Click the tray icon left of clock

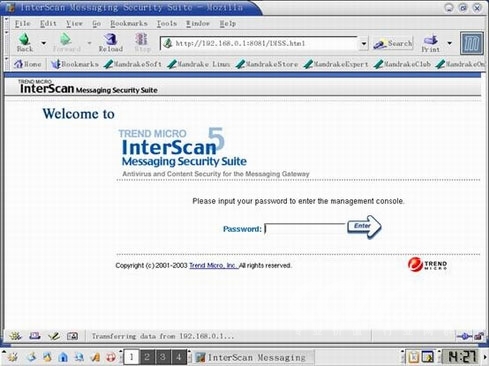(x=428, y=357)
